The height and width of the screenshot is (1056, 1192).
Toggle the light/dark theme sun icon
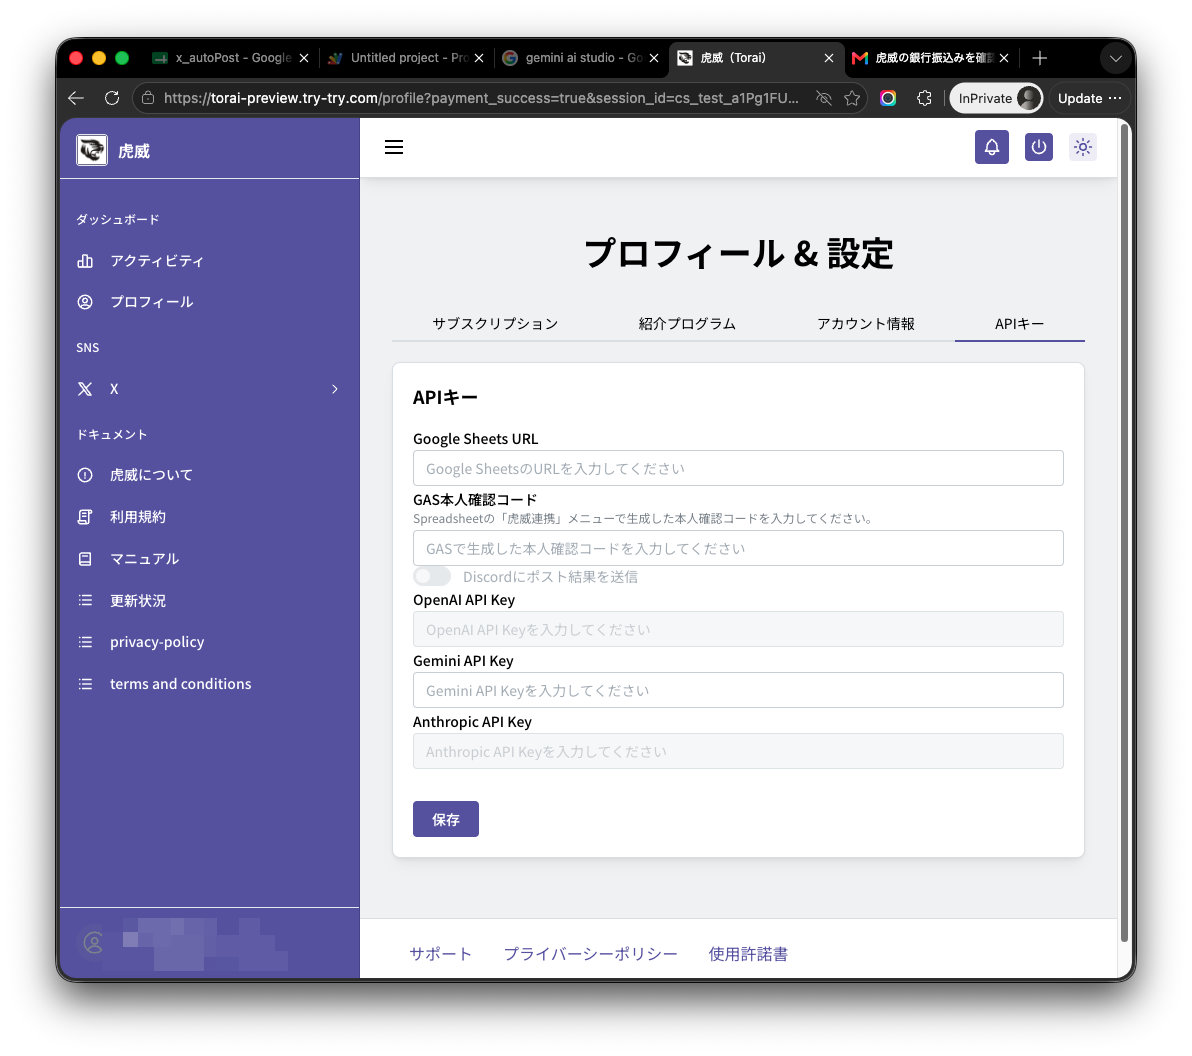pos(1083,147)
